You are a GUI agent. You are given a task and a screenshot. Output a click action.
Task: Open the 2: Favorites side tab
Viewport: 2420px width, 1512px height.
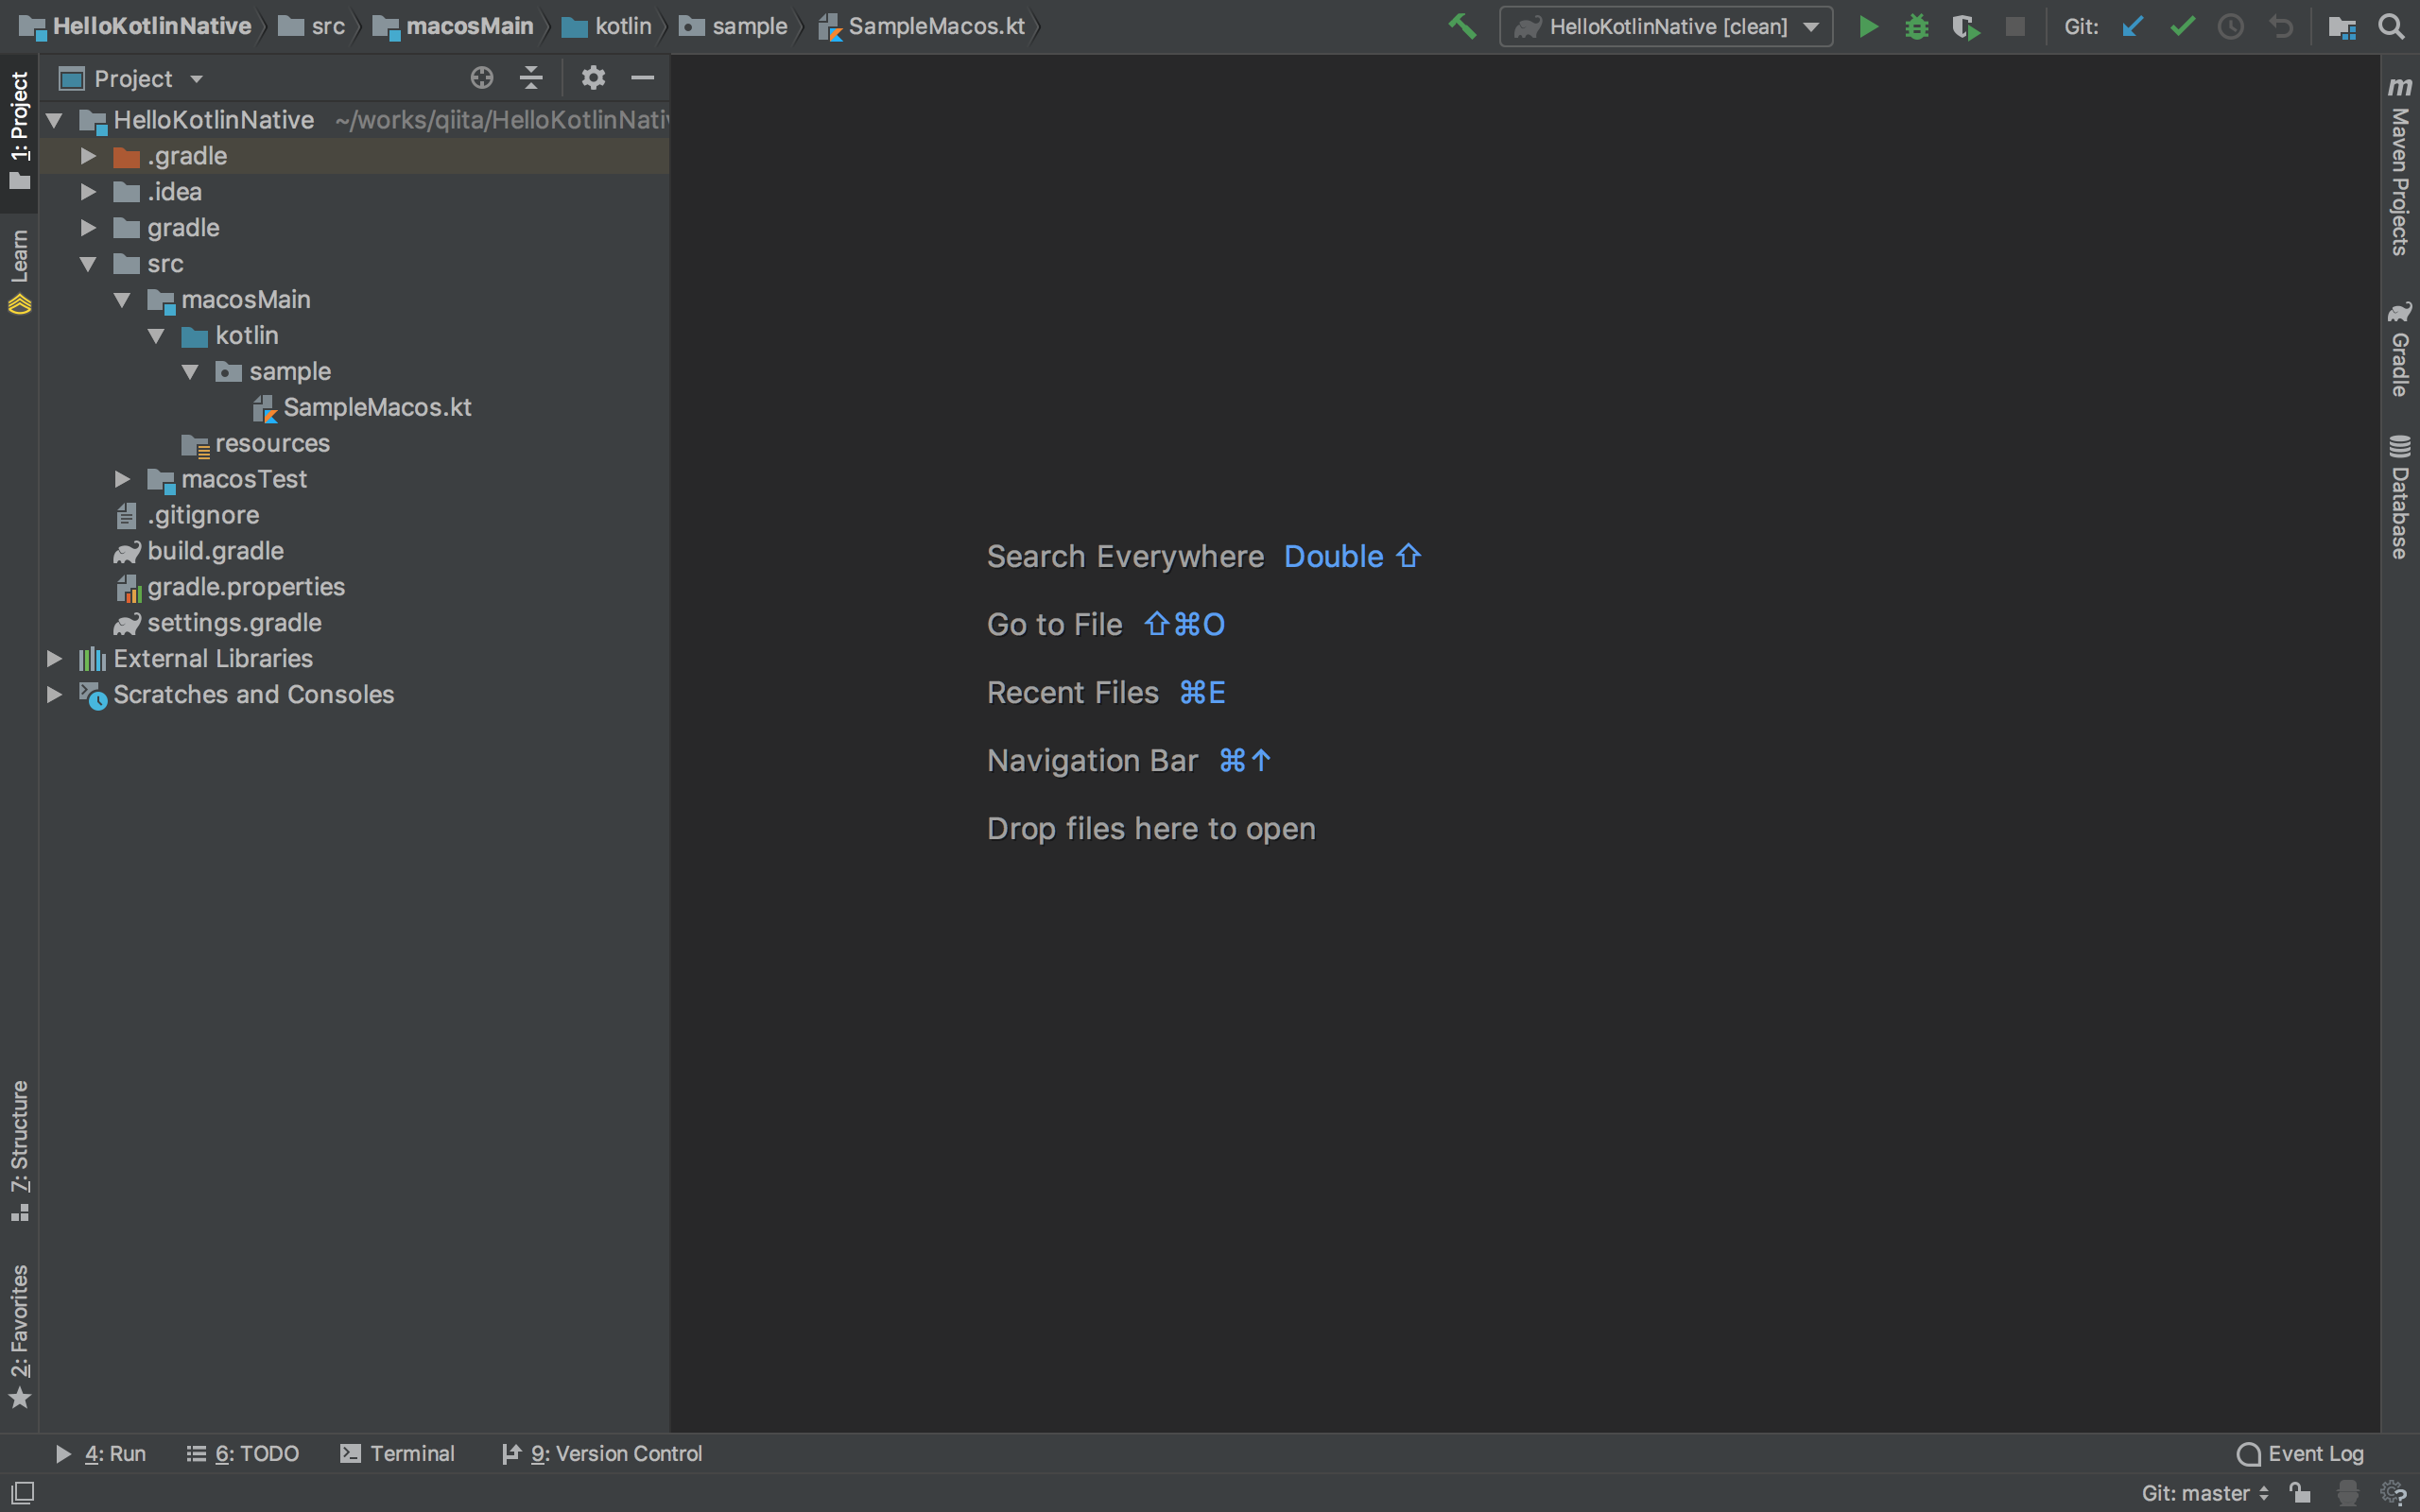[19, 1335]
